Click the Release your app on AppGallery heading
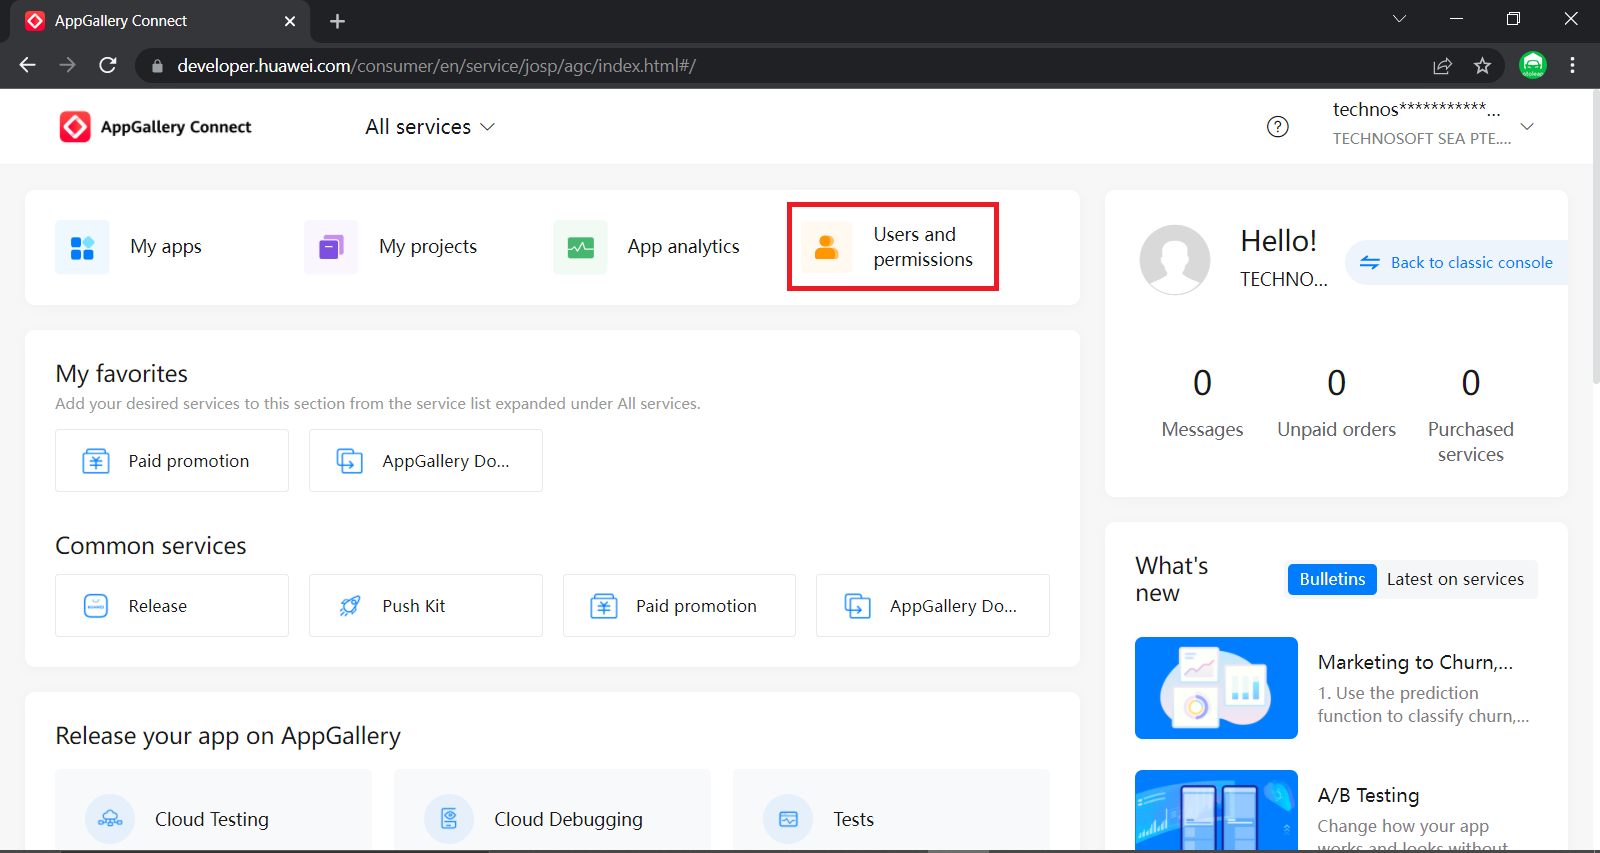1600x853 pixels. 228,736
